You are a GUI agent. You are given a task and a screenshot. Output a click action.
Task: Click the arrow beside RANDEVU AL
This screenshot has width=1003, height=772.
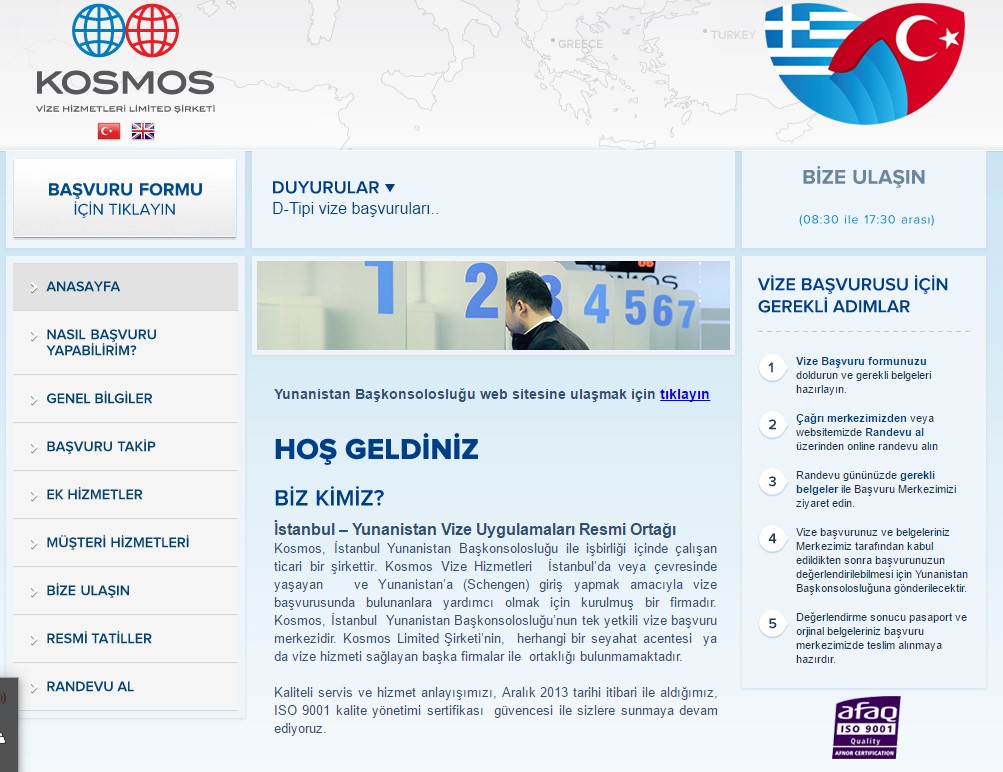(34, 688)
